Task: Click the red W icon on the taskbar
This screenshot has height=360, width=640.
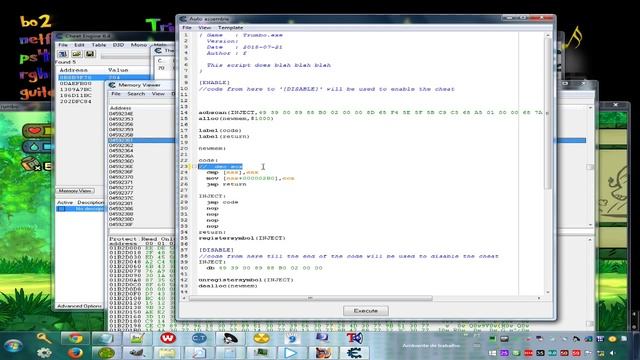Action: [168, 338]
